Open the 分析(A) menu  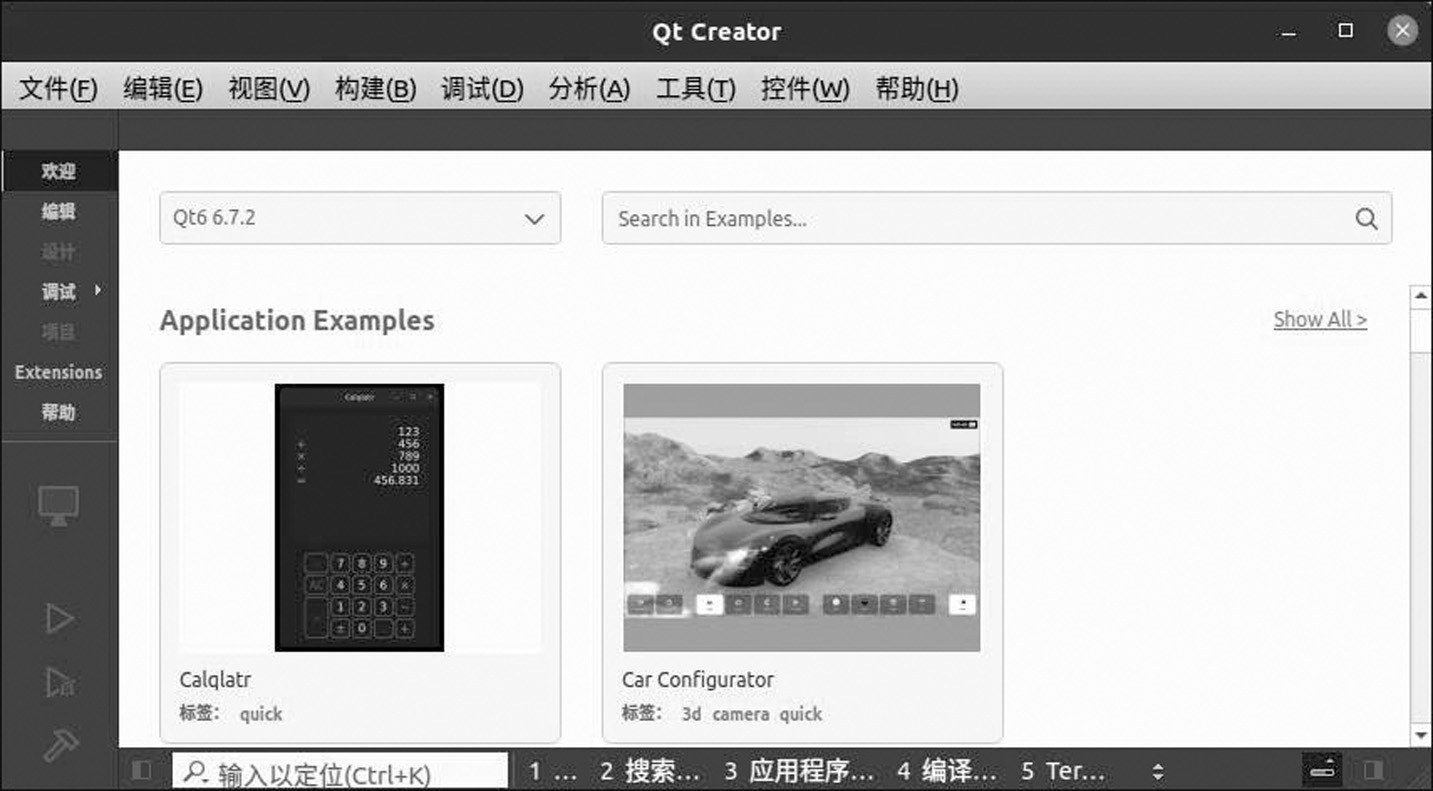[x=589, y=89]
